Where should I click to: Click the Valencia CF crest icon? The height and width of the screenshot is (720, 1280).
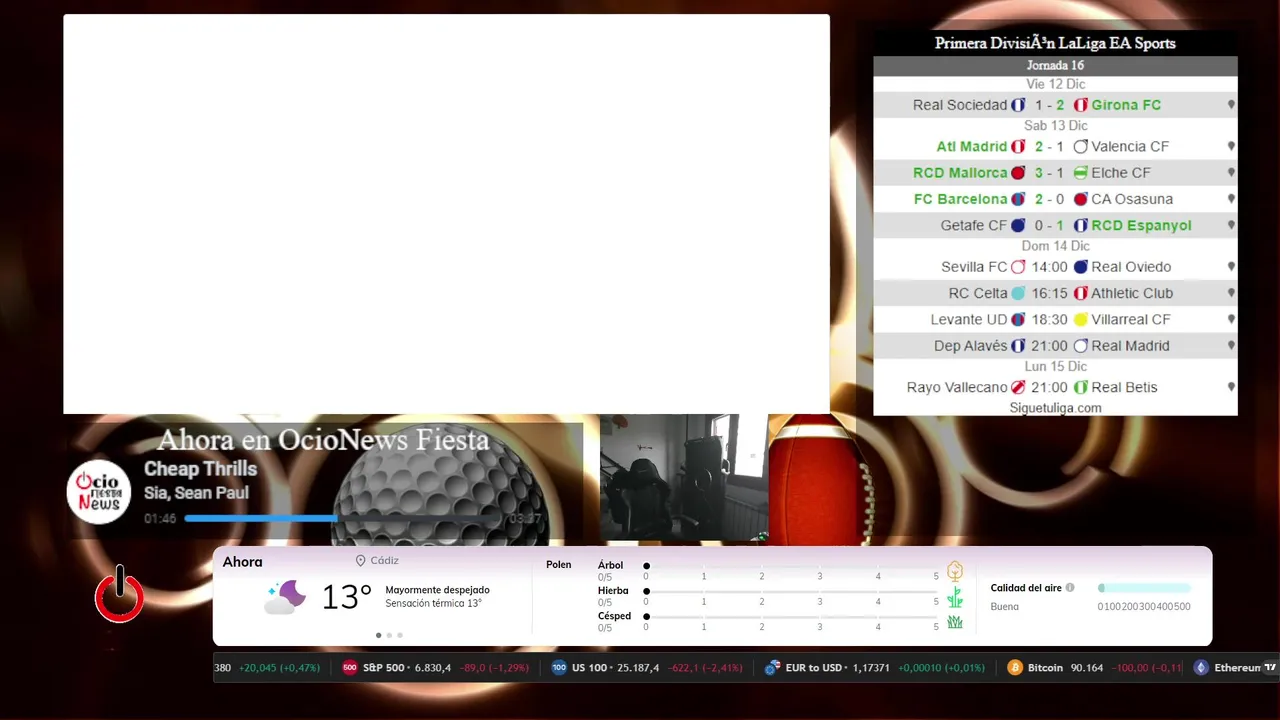click(x=1080, y=146)
